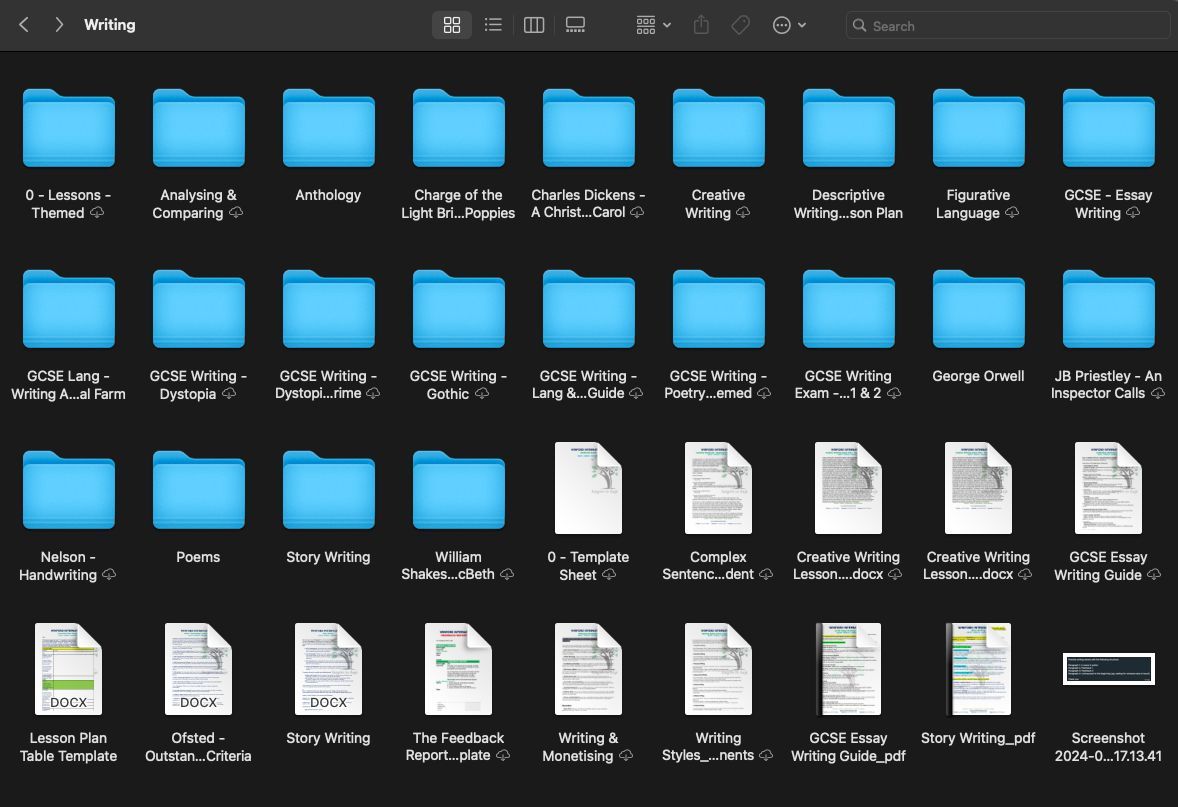This screenshot has height=807, width=1178.
Task: Open the More actions ellipsis menu
Action: pos(789,25)
